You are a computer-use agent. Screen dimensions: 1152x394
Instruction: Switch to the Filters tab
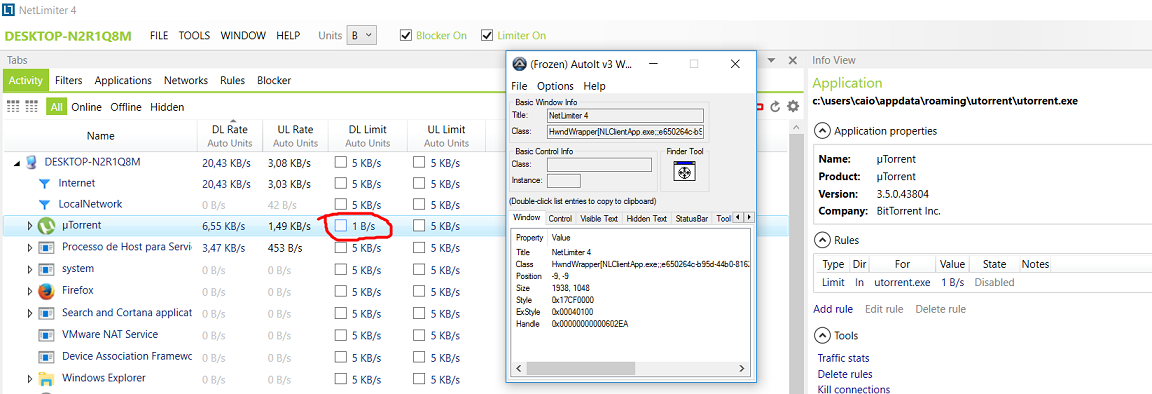point(68,80)
